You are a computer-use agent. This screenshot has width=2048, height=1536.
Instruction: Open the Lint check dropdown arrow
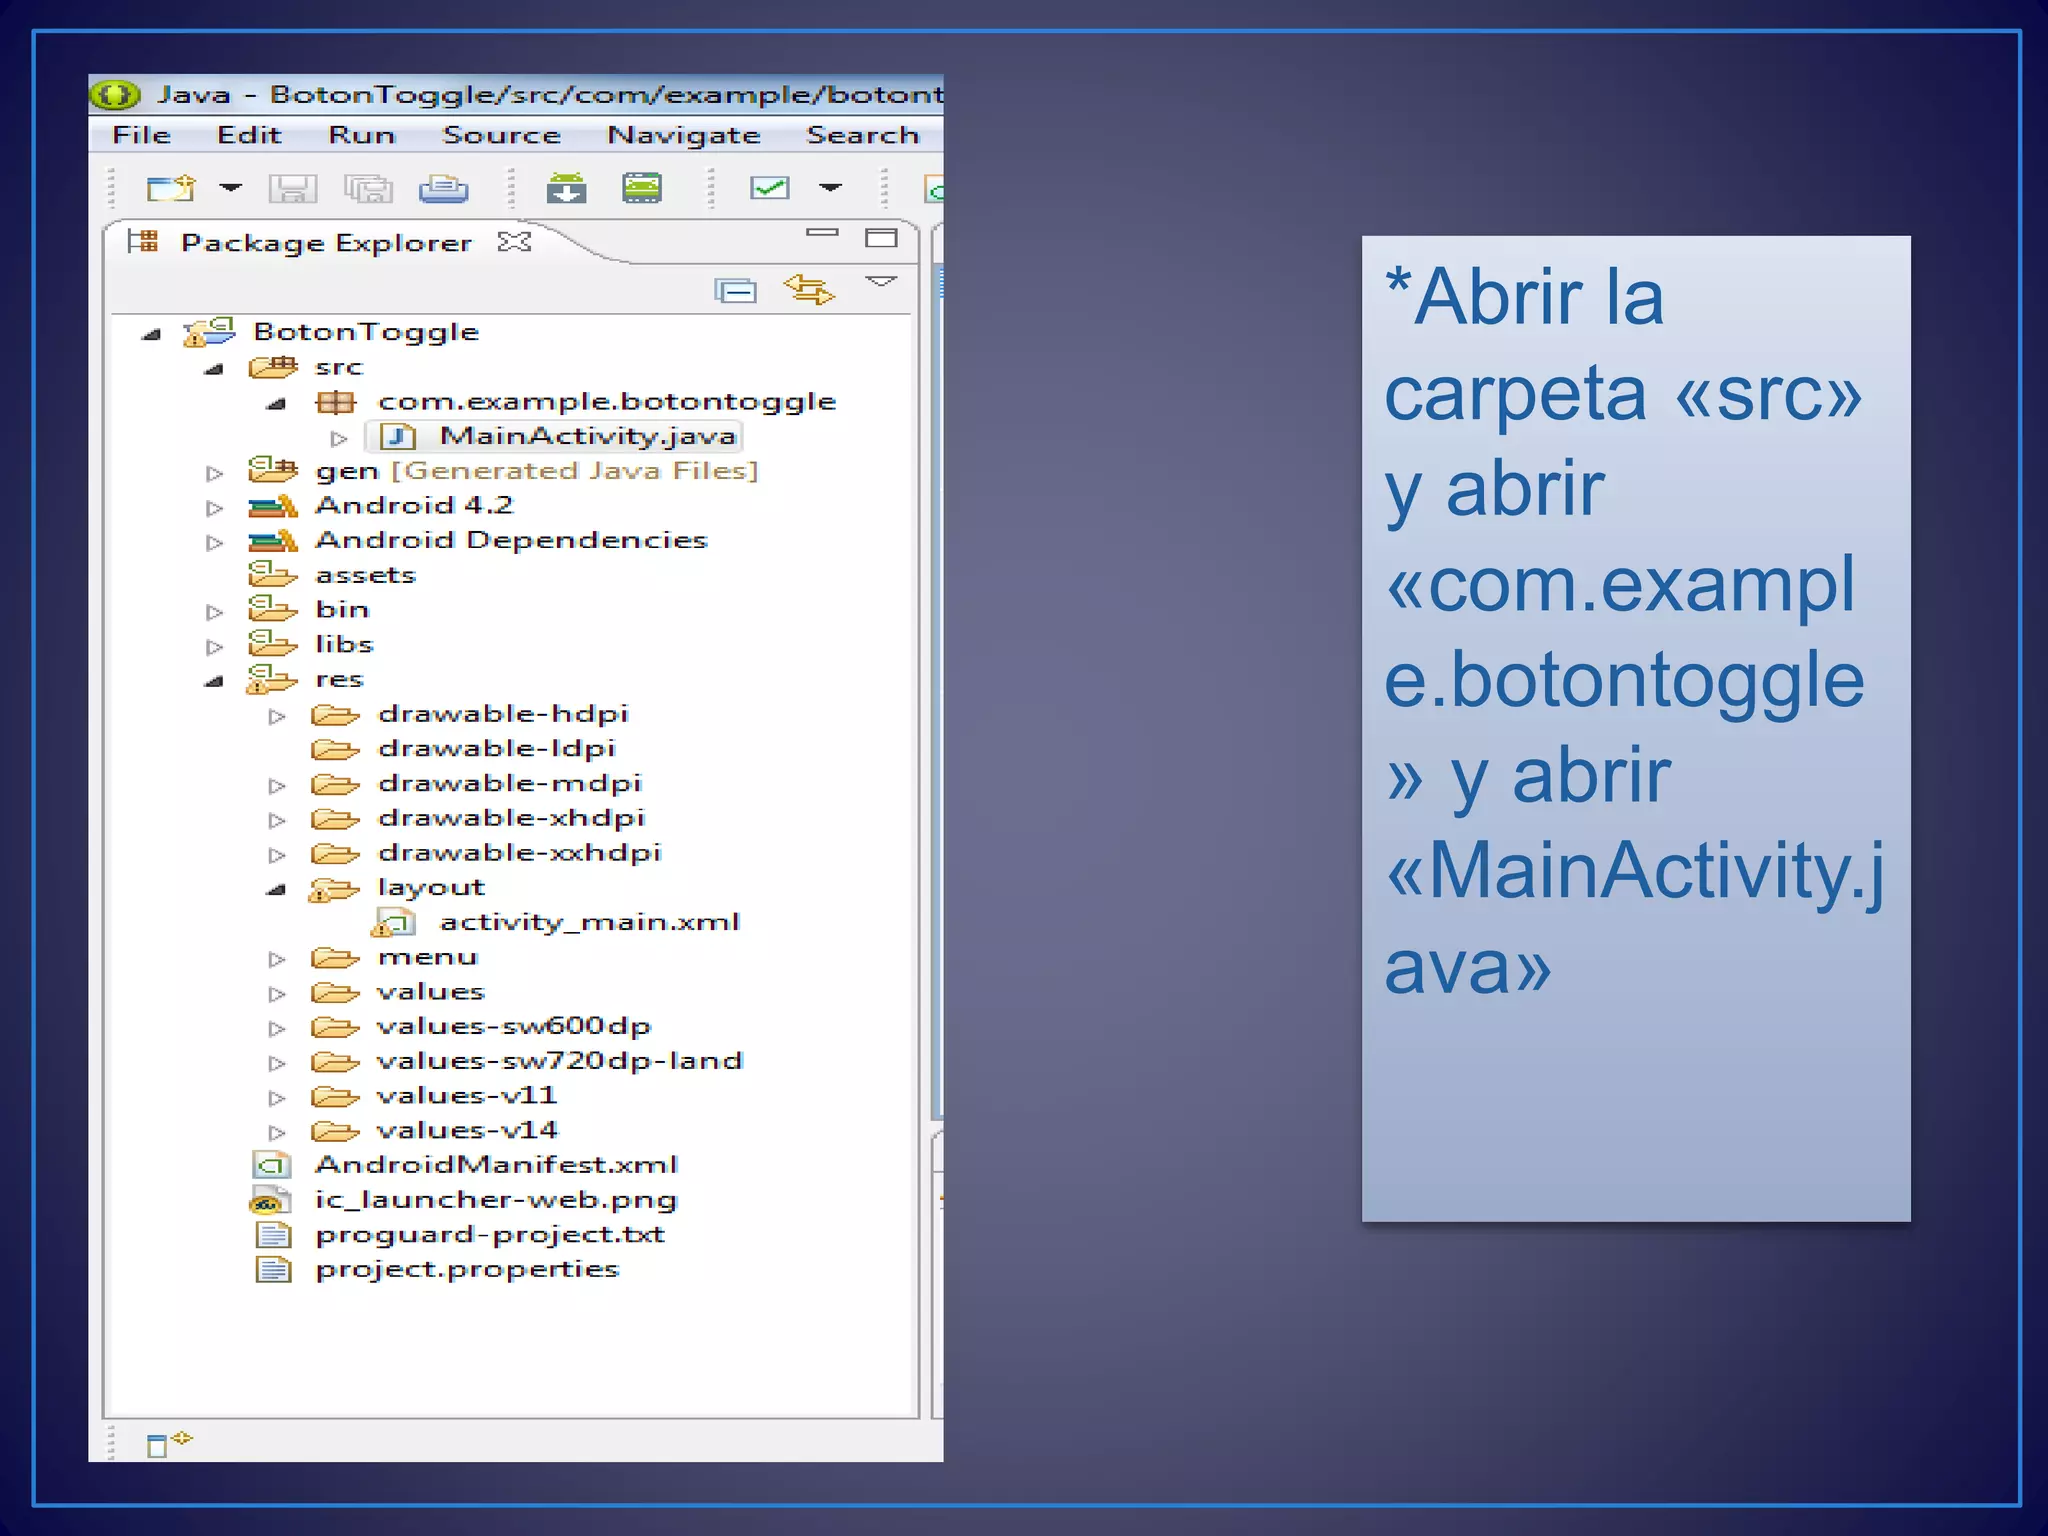[x=831, y=187]
